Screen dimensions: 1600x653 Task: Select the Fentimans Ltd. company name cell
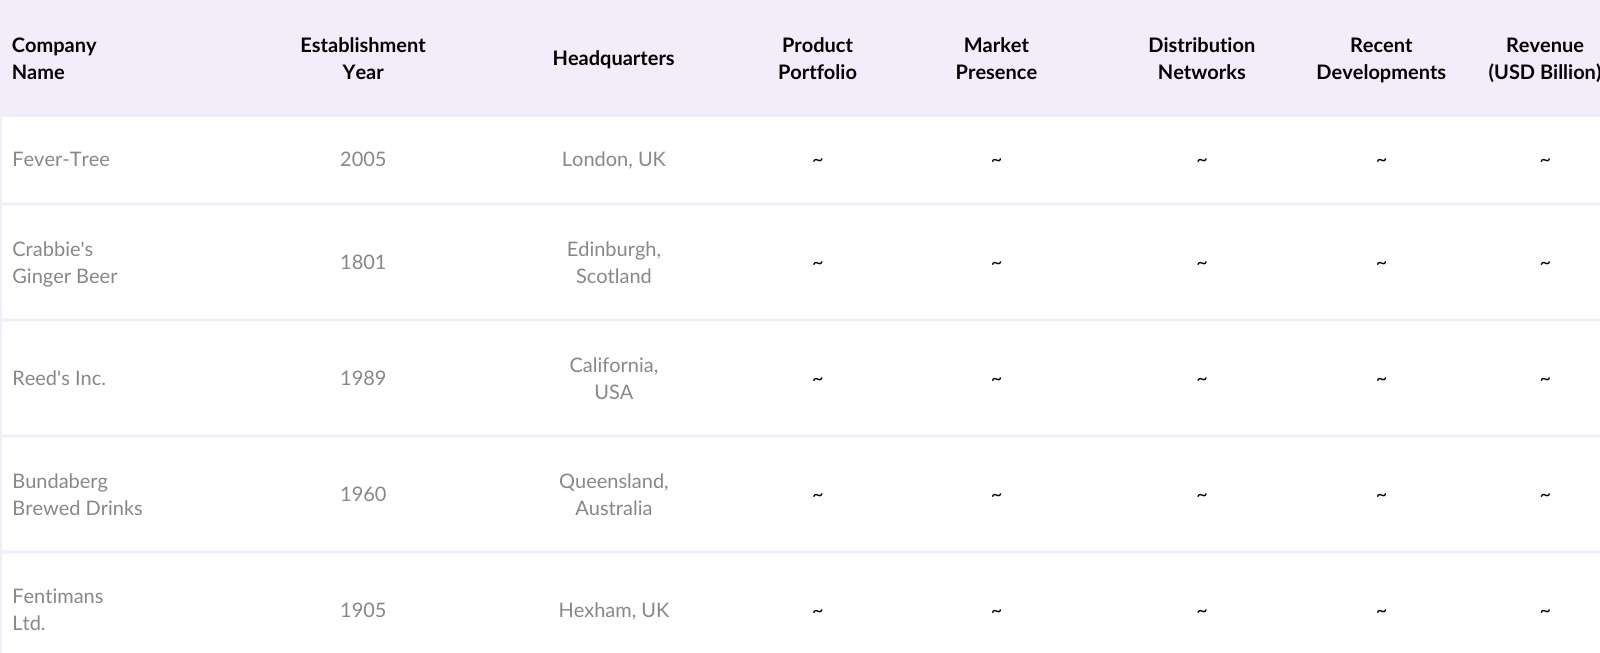click(x=58, y=609)
